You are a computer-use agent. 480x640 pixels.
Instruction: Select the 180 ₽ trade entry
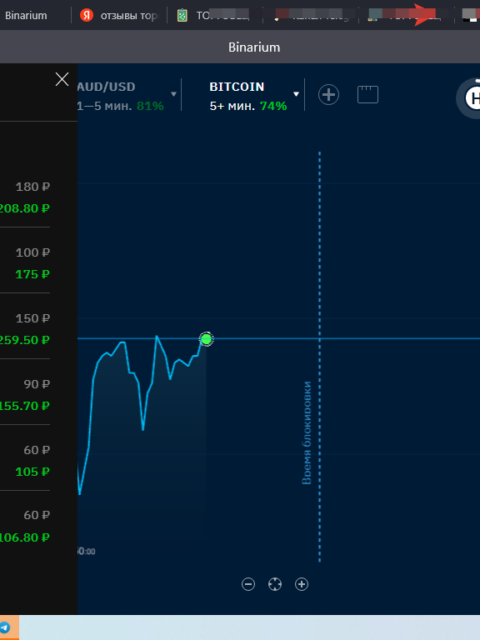tap(25, 198)
